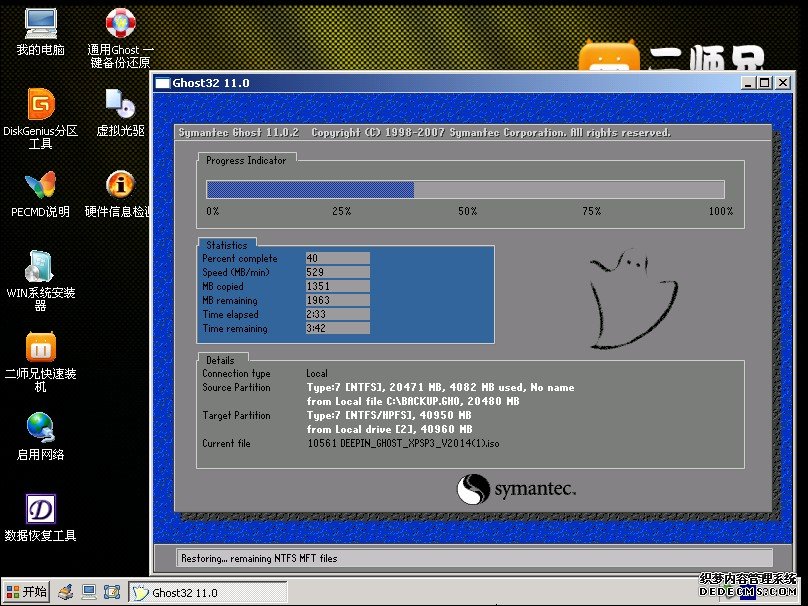This screenshot has width=808, height=606.
Task: Click the Ghost32 11.0 title bar text
Action: point(211,83)
